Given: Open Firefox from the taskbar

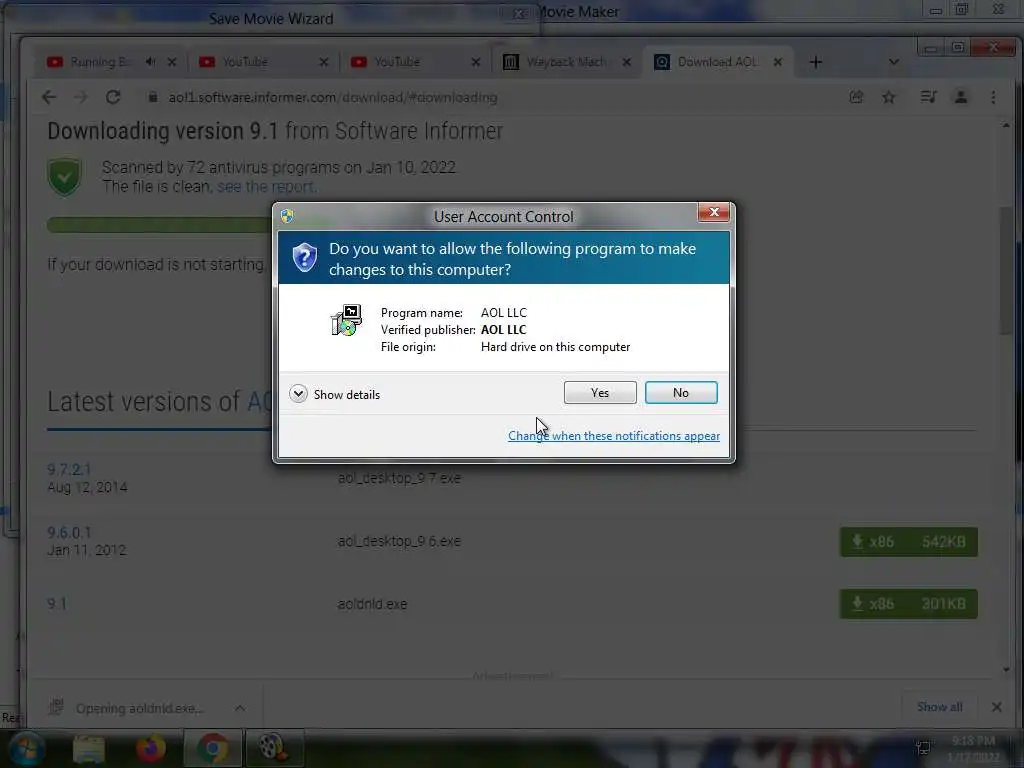Looking at the screenshot, I should click(151, 748).
